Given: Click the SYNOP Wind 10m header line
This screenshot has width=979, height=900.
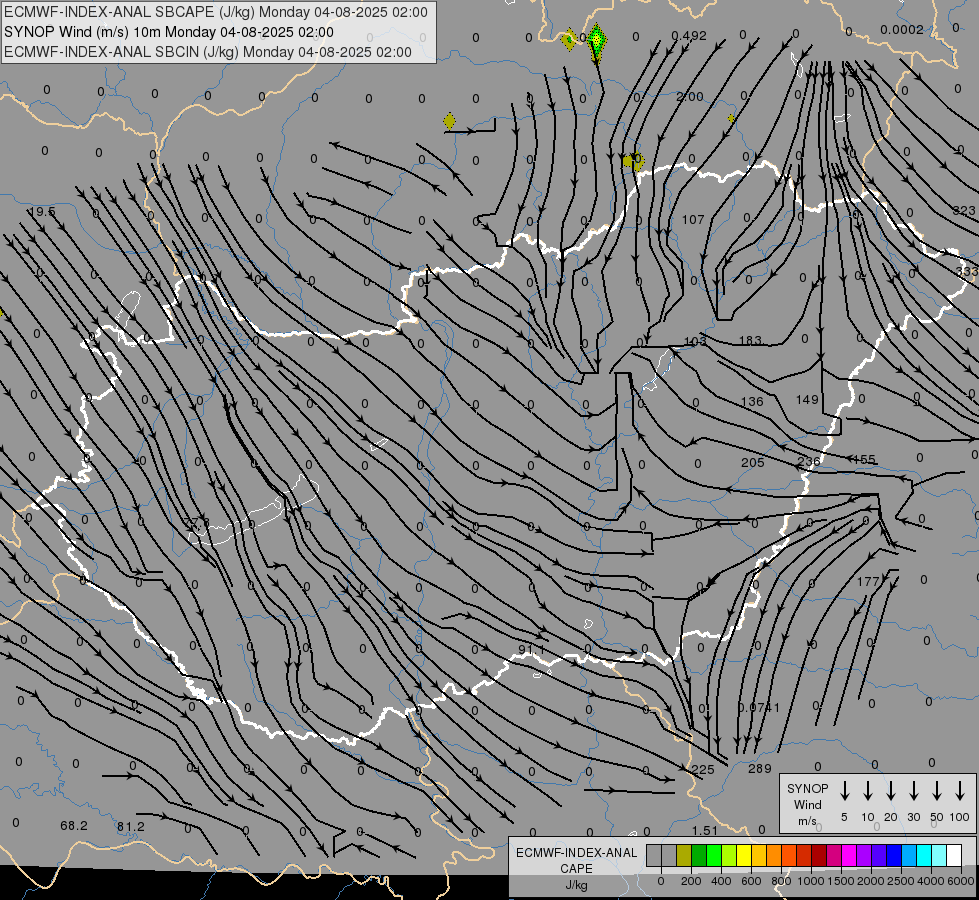Looking at the screenshot, I should (x=169, y=32).
